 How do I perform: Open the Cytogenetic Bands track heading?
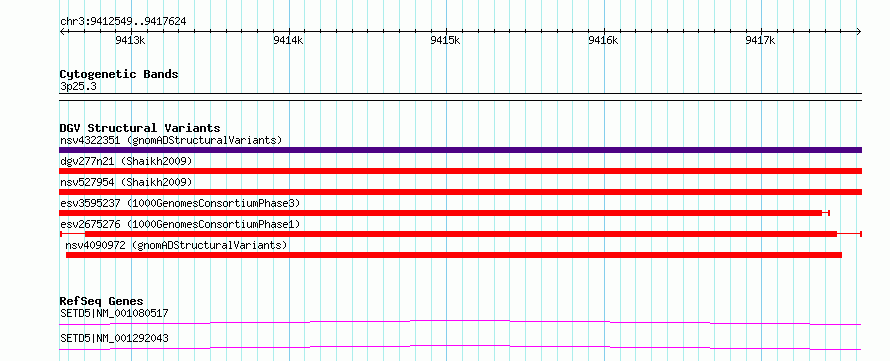(119, 74)
